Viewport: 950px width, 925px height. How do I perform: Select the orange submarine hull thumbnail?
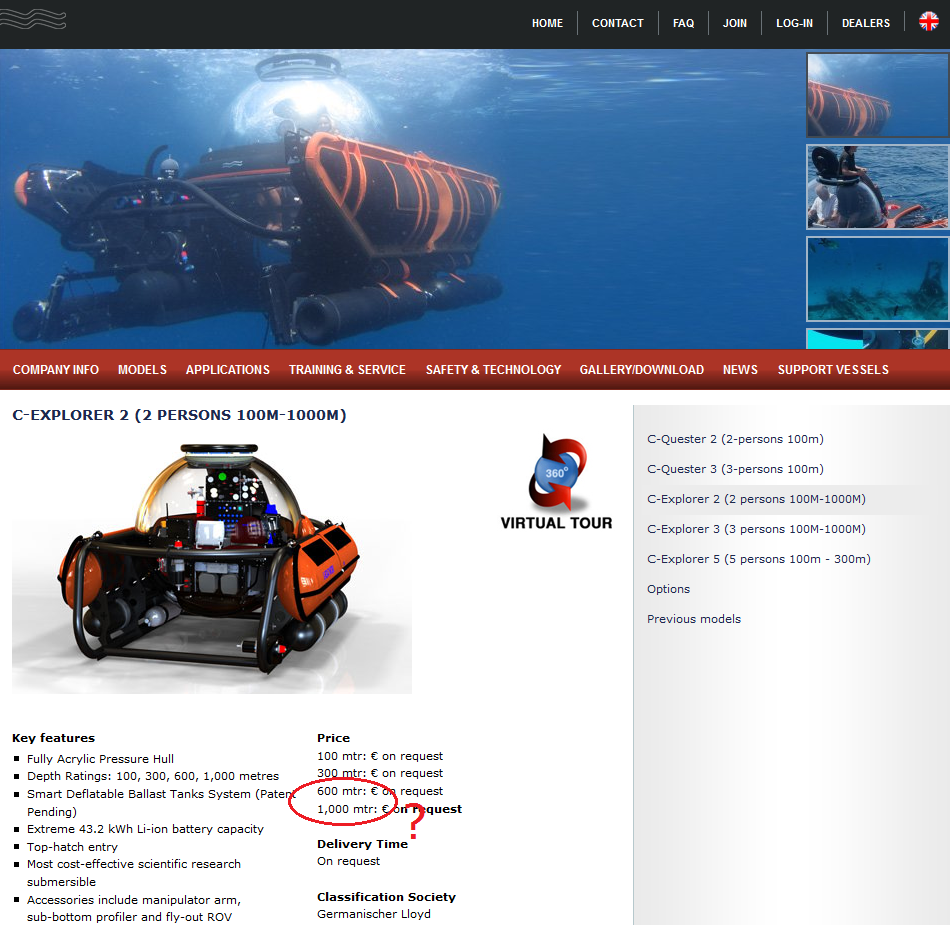[877, 95]
